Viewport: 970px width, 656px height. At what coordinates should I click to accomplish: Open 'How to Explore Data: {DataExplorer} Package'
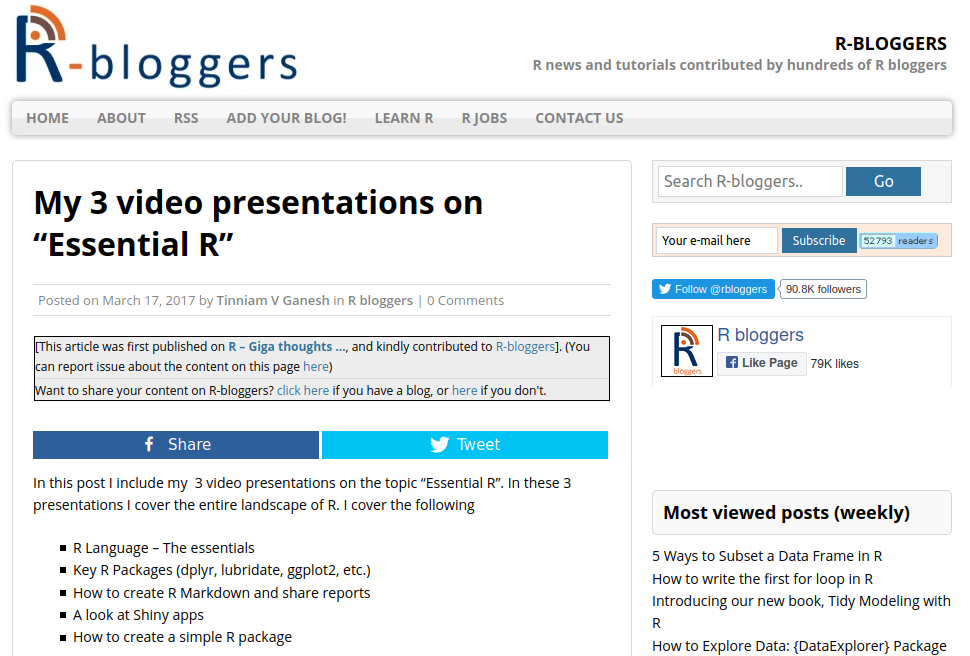pos(799,646)
